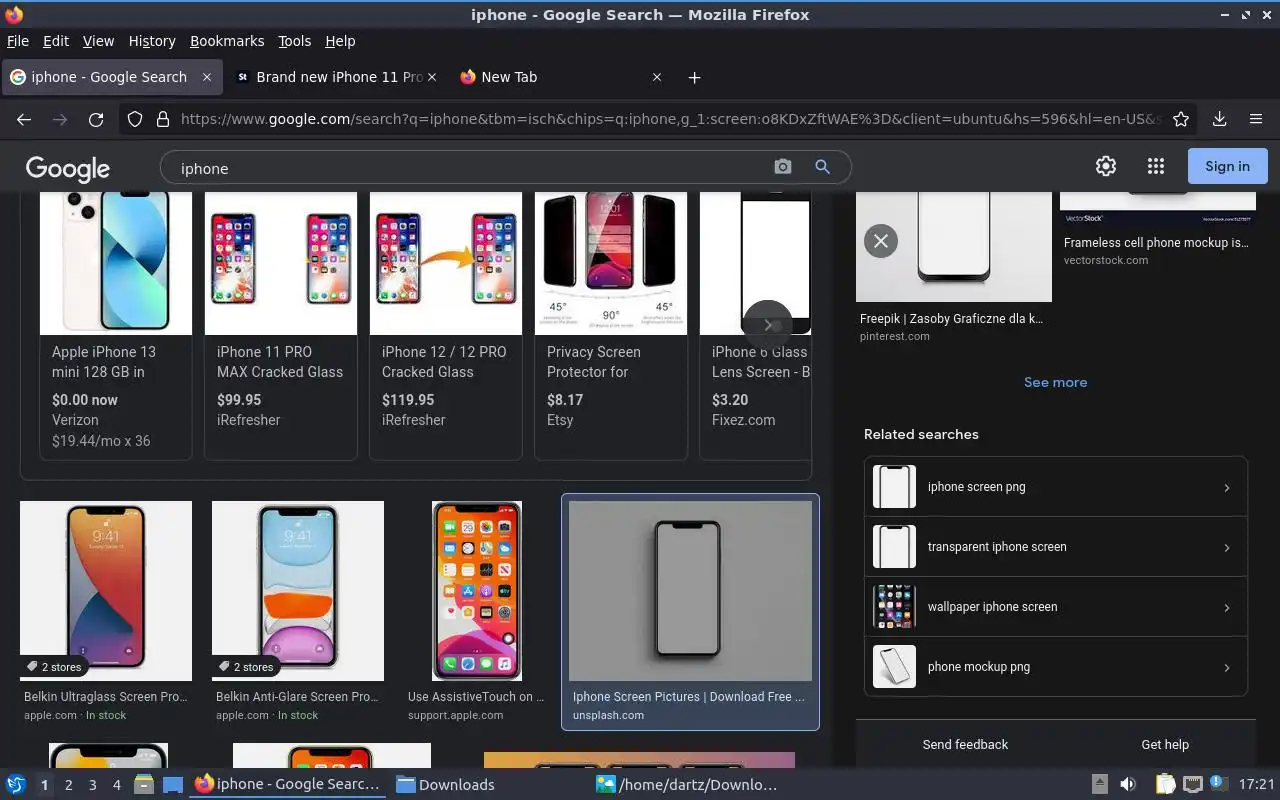The height and width of the screenshot is (800, 1280).
Task: Open the File menu
Action: tap(18, 41)
